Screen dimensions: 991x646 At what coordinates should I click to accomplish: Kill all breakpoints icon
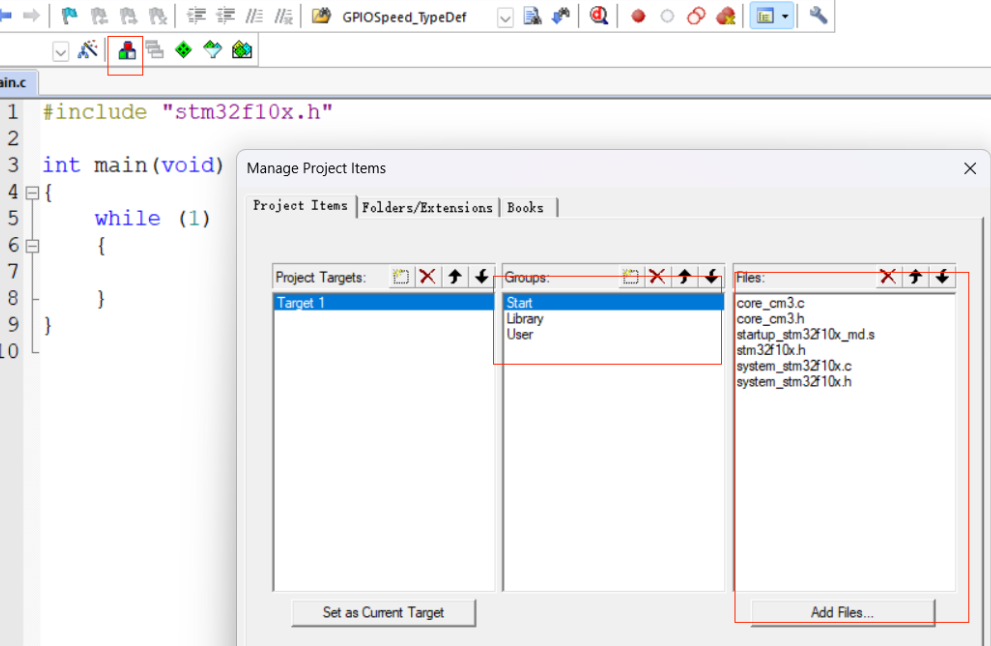pyautogui.click(x=726, y=16)
